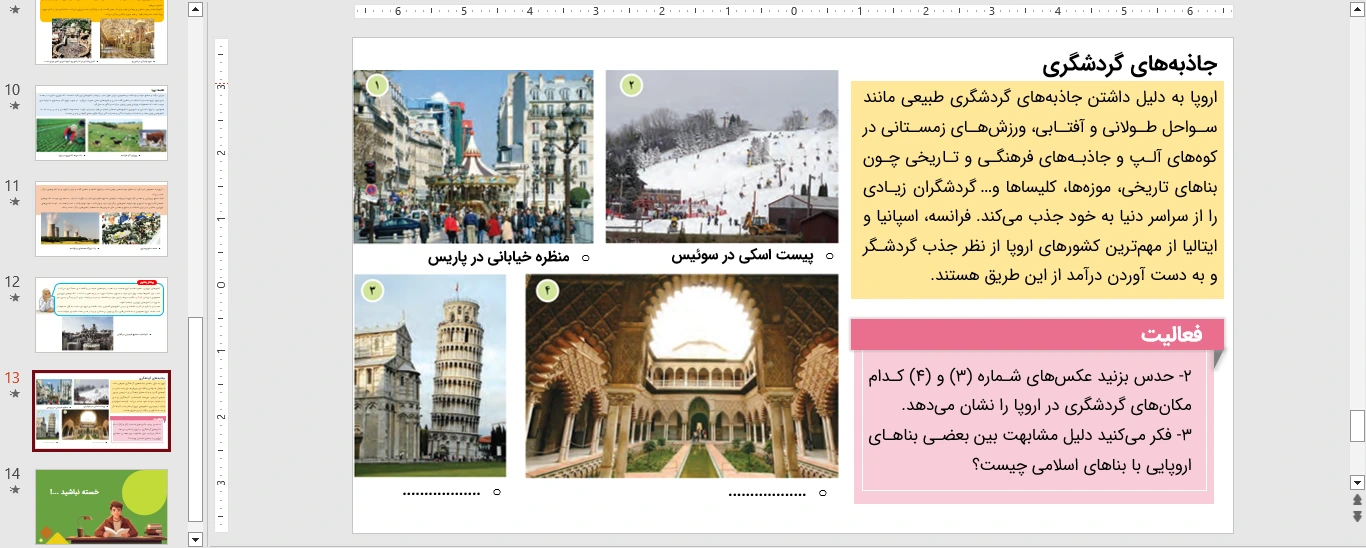Image resolution: width=1366 pixels, height=548 pixels.
Task: Click the down arrow of the thumbnail pane scrollbar
Action: point(196,539)
